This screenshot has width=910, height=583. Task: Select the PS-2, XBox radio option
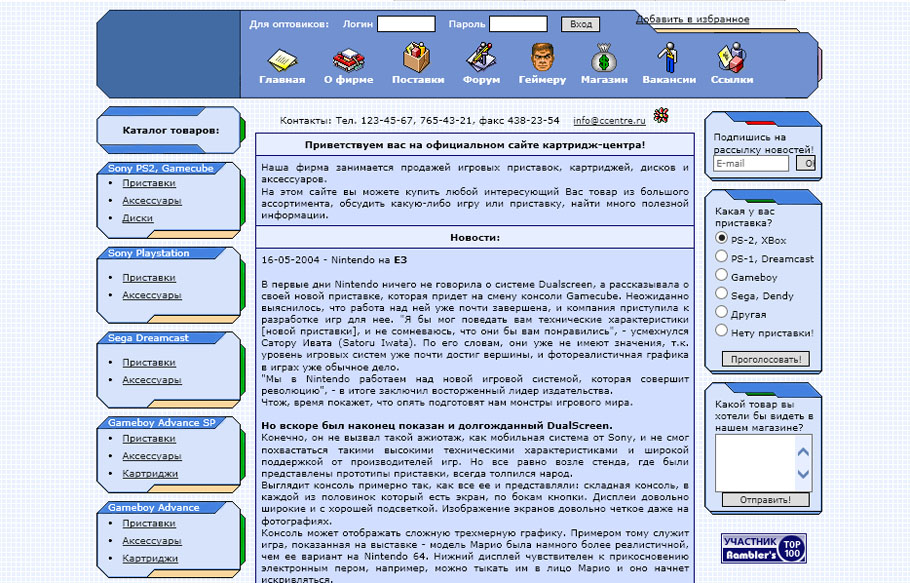click(721, 239)
